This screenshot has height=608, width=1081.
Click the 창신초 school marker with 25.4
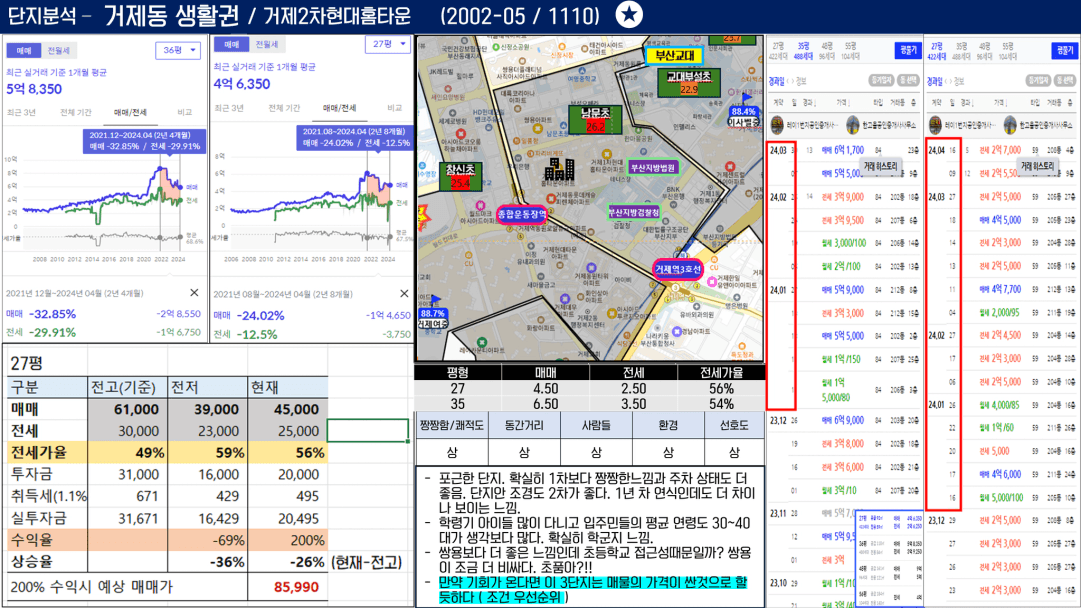[460, 176]
